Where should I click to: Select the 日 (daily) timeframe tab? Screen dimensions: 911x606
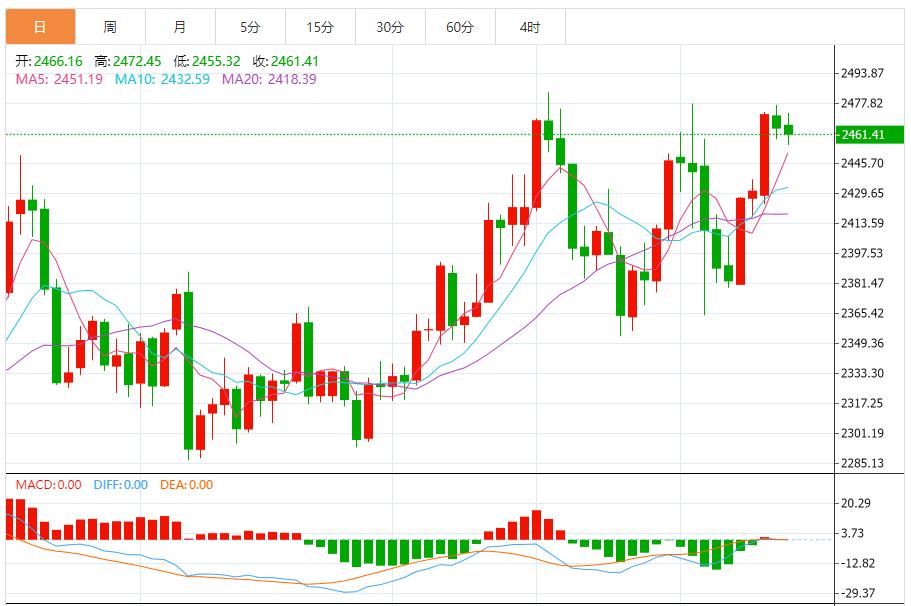pyautogui.click(x=40, y=27)
